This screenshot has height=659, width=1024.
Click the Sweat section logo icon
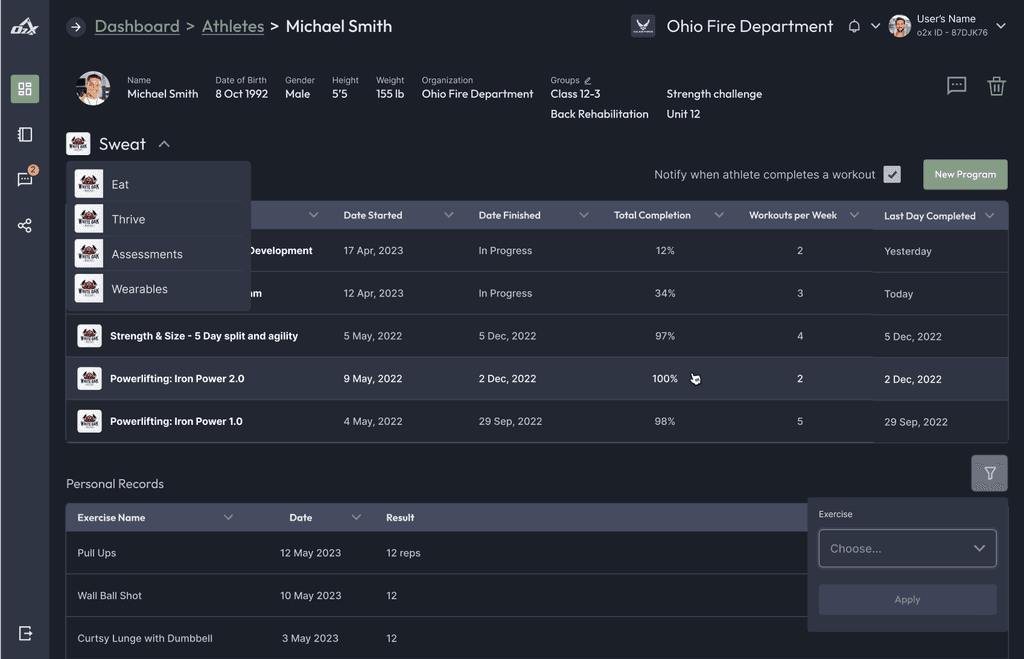(78, 144)
